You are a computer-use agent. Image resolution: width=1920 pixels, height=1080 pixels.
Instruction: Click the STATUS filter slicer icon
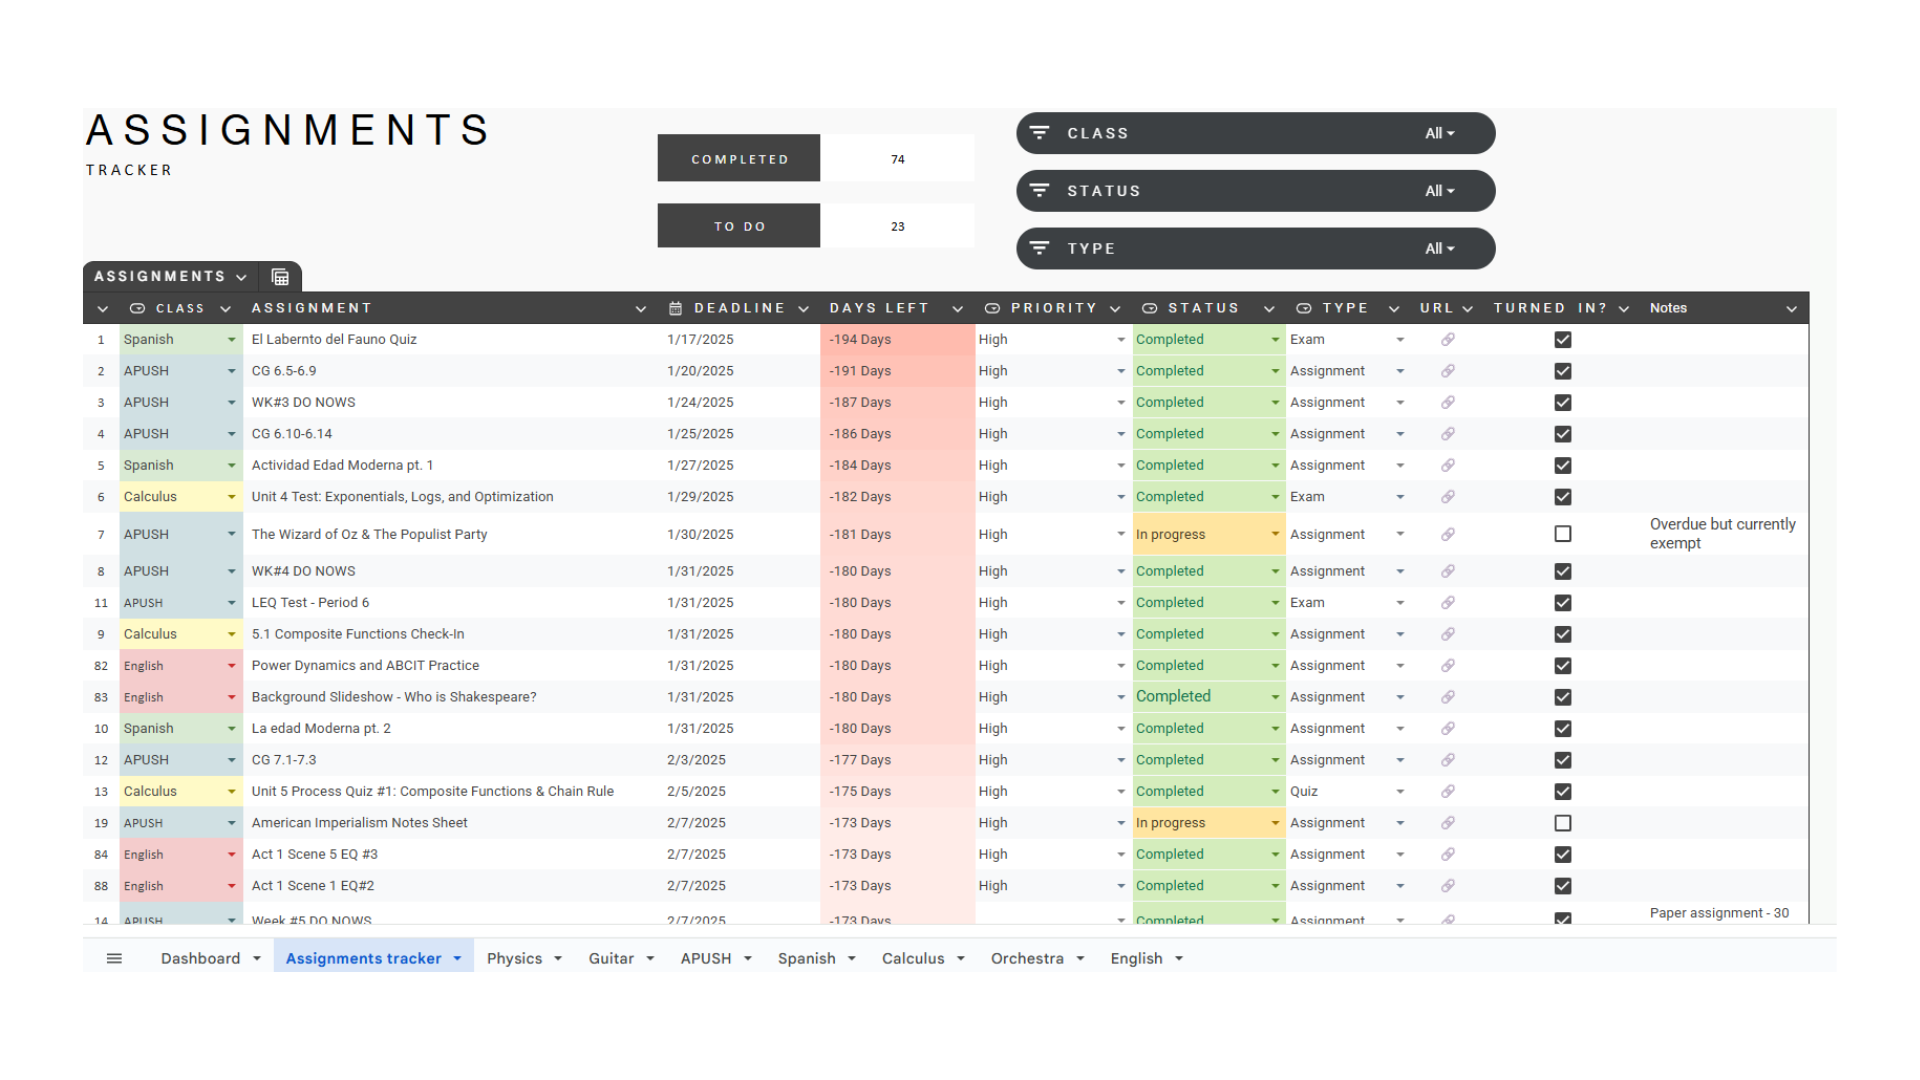coord(1040,191)
